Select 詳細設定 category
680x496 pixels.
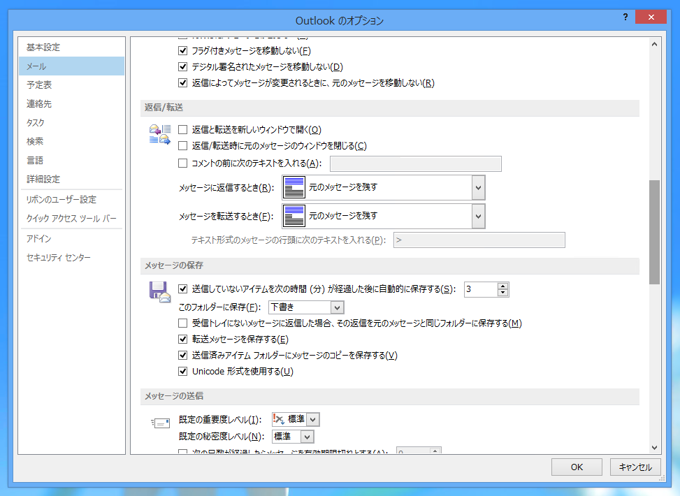72,179
